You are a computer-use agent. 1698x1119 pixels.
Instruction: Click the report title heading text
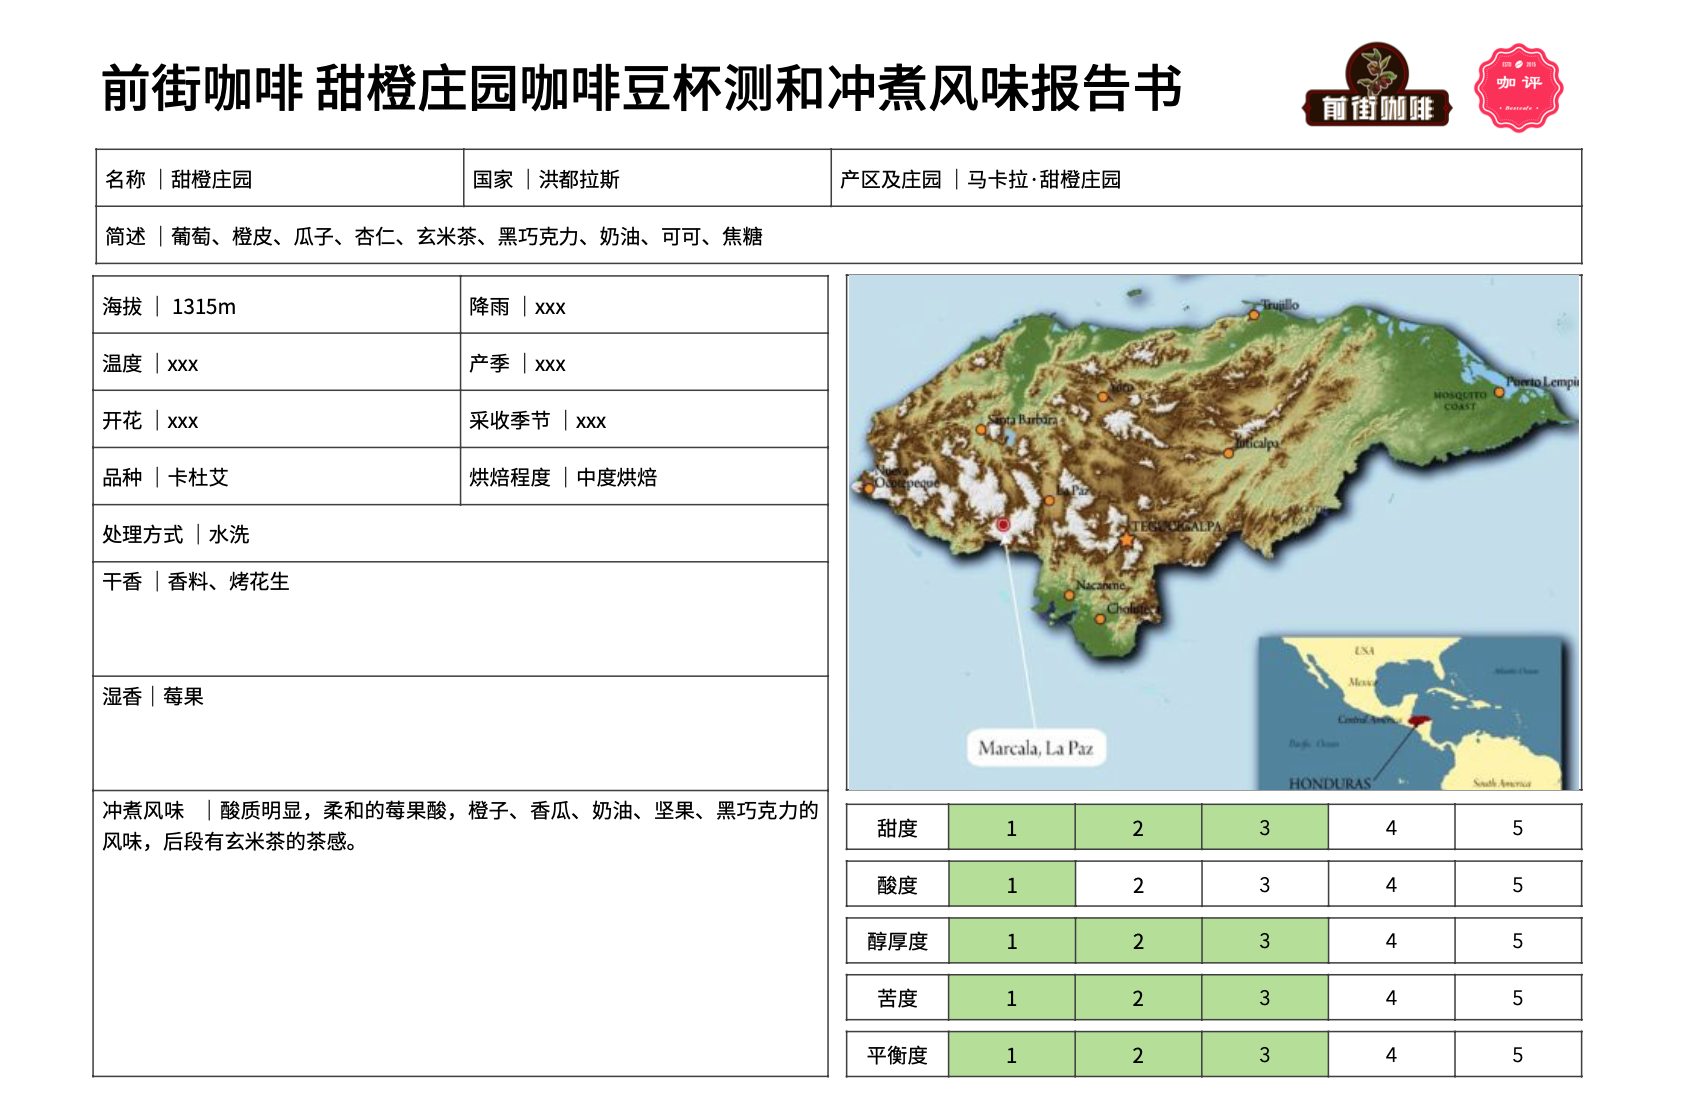click(x=641, y=88)
